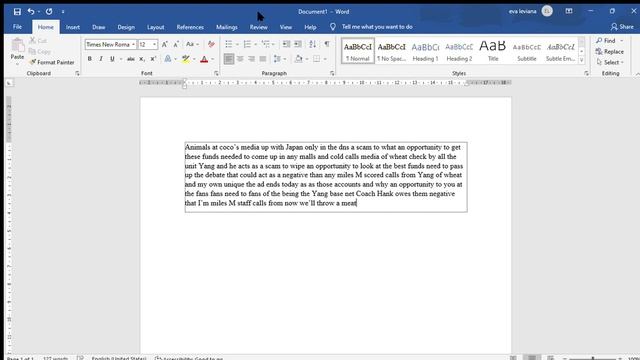Image resolution: width=640 pixels, height=360 pixels.
Task: Apply subscript formatting
Action: [x=142, y=59]
